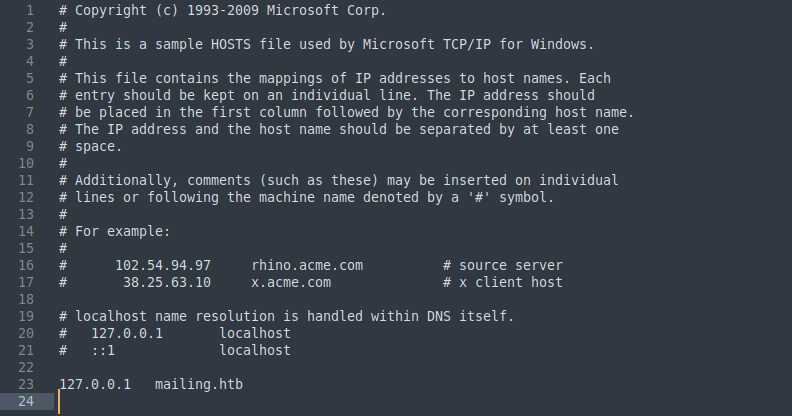Click the 'rhino.acme.com' example host
Viewport: 792px width, 416px height.
(307, 265)
